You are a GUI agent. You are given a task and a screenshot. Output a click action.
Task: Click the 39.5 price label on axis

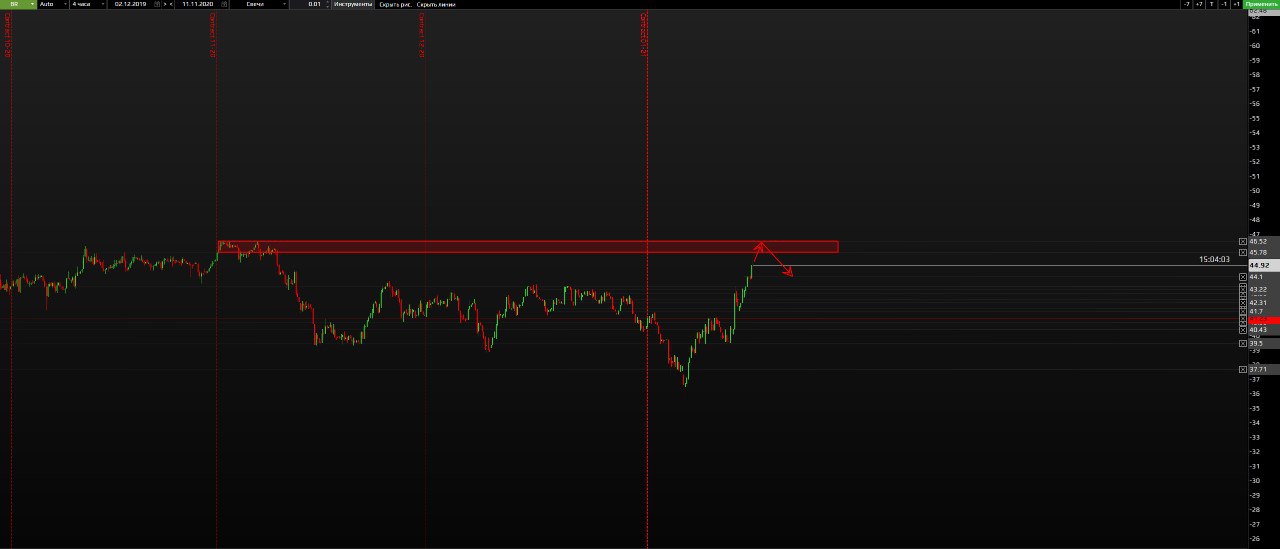pos(1264,343)
